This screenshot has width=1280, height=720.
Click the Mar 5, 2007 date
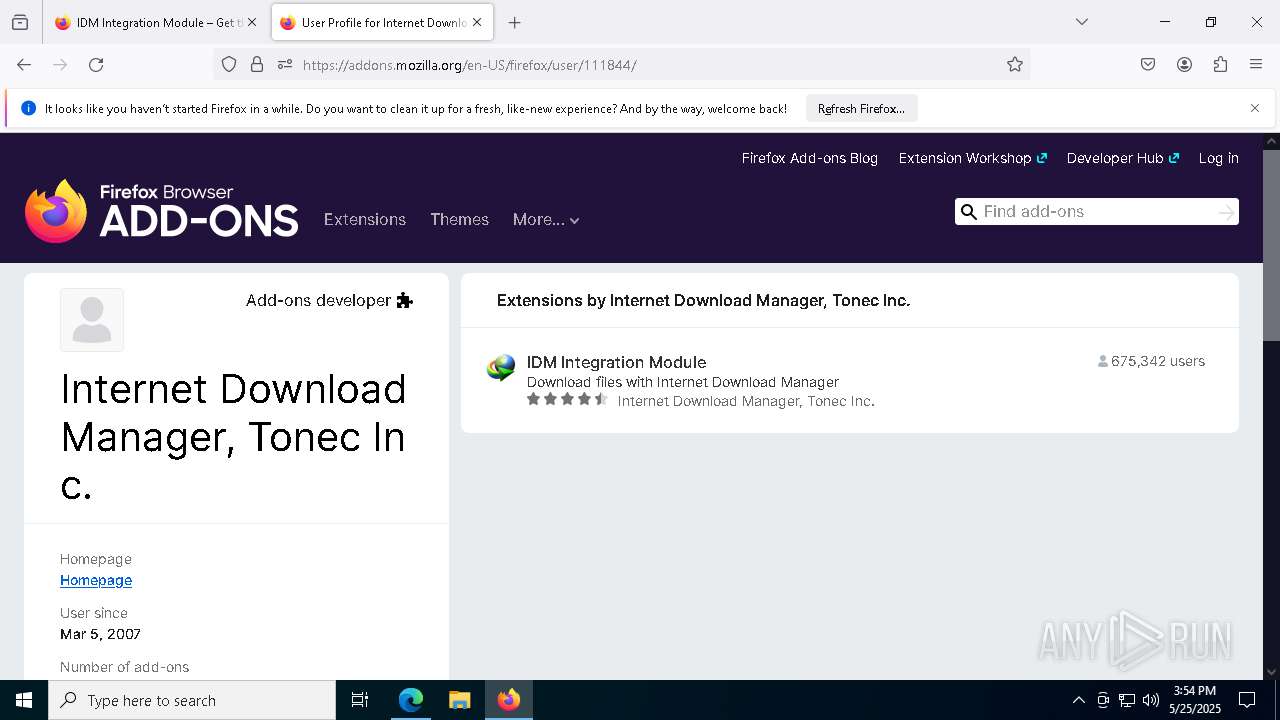click(x=100, y=634)
